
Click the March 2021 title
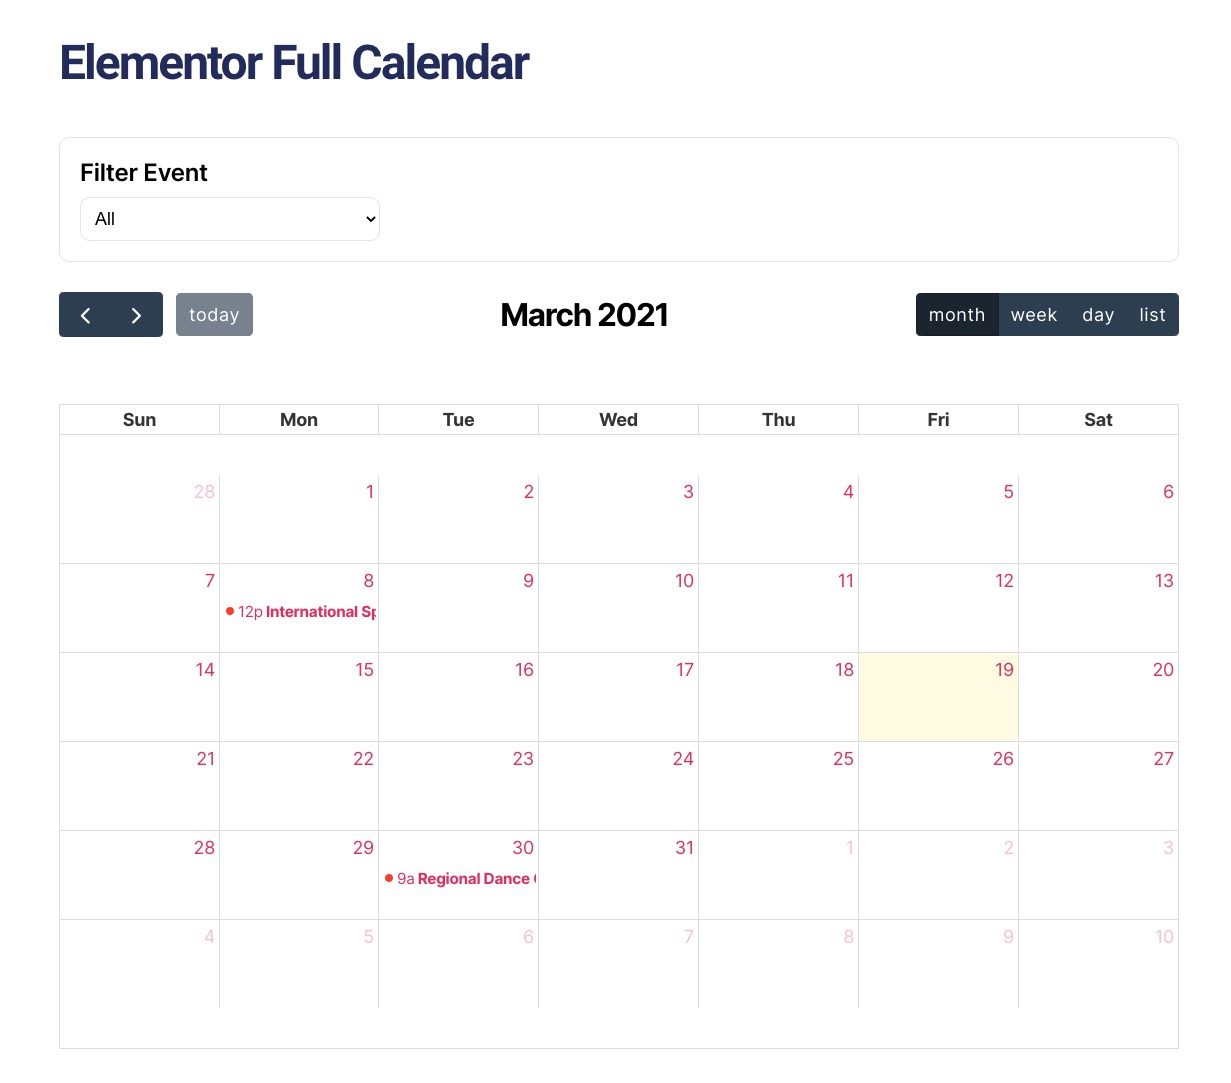coord(584,314)
